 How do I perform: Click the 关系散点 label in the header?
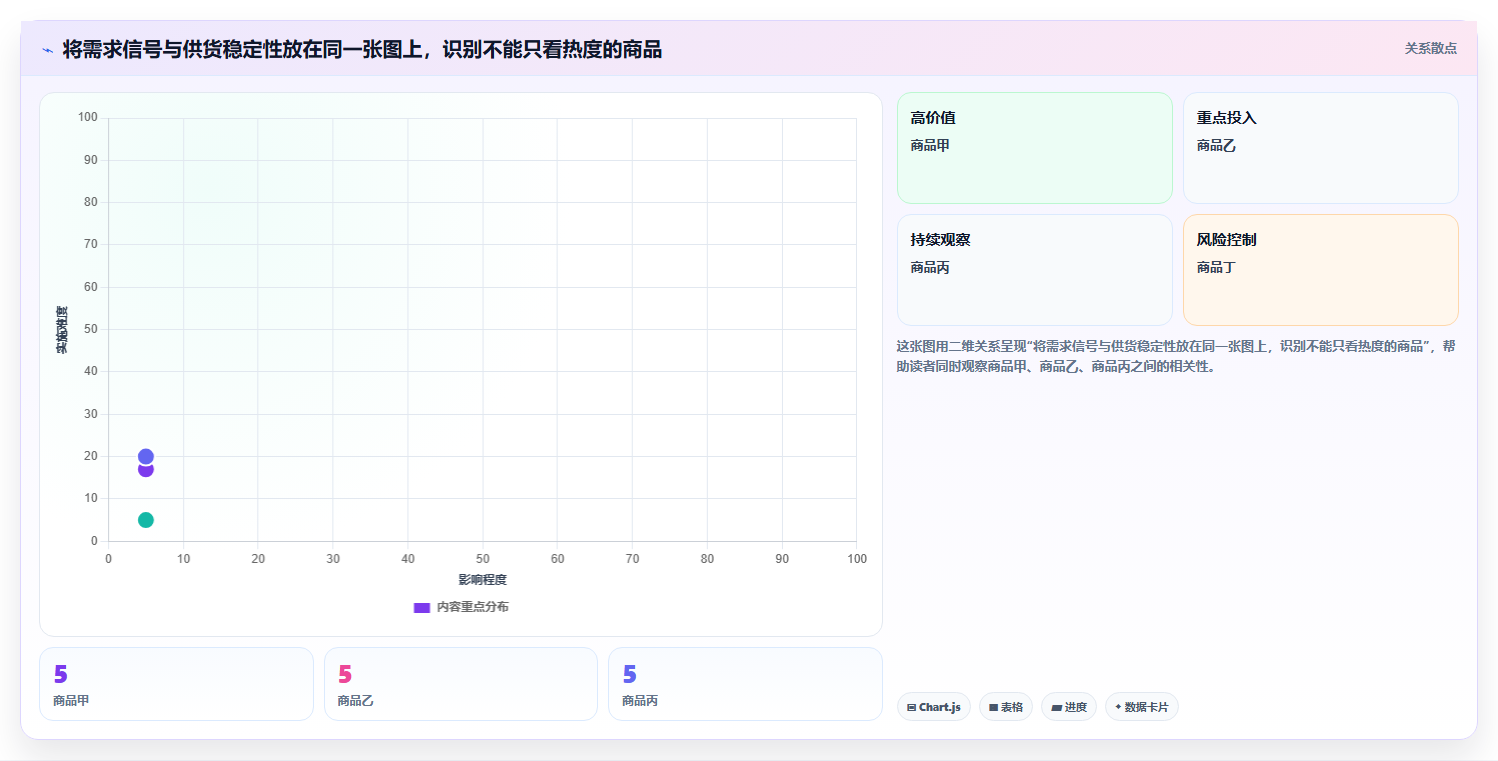point(1431,48)
